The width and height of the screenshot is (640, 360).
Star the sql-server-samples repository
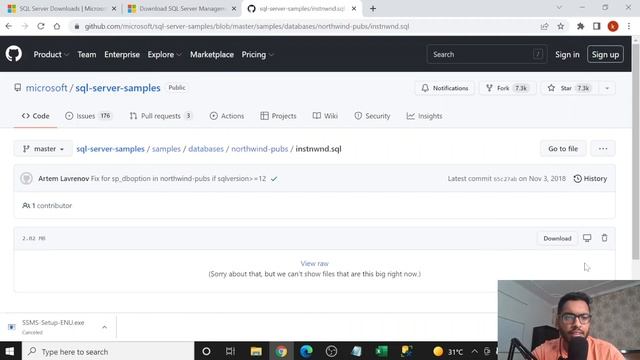tap(570, 88)
